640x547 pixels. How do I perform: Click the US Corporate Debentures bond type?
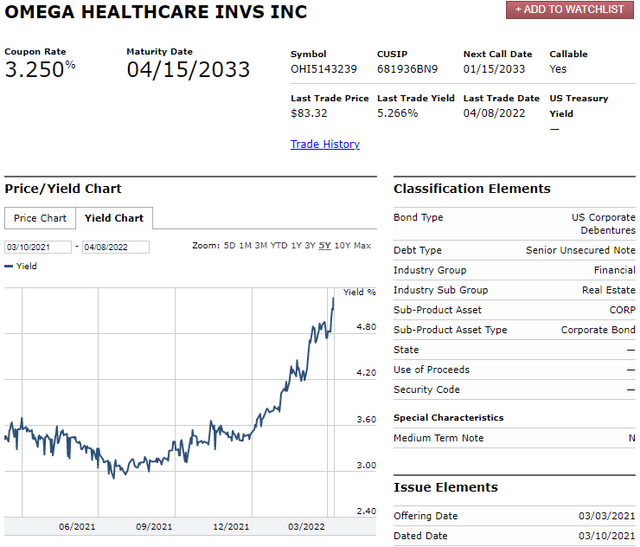click(x=603, y=224)
